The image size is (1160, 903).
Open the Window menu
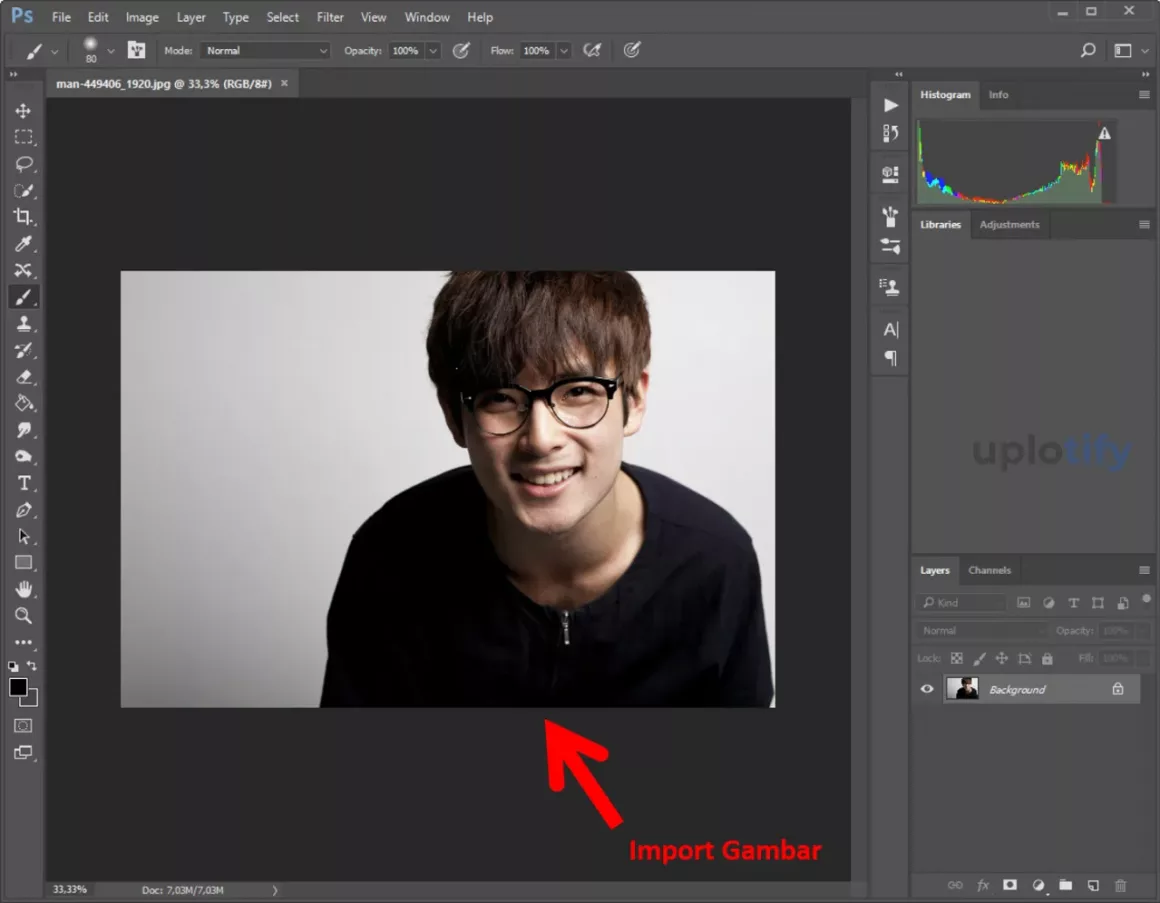click(427, 17)
